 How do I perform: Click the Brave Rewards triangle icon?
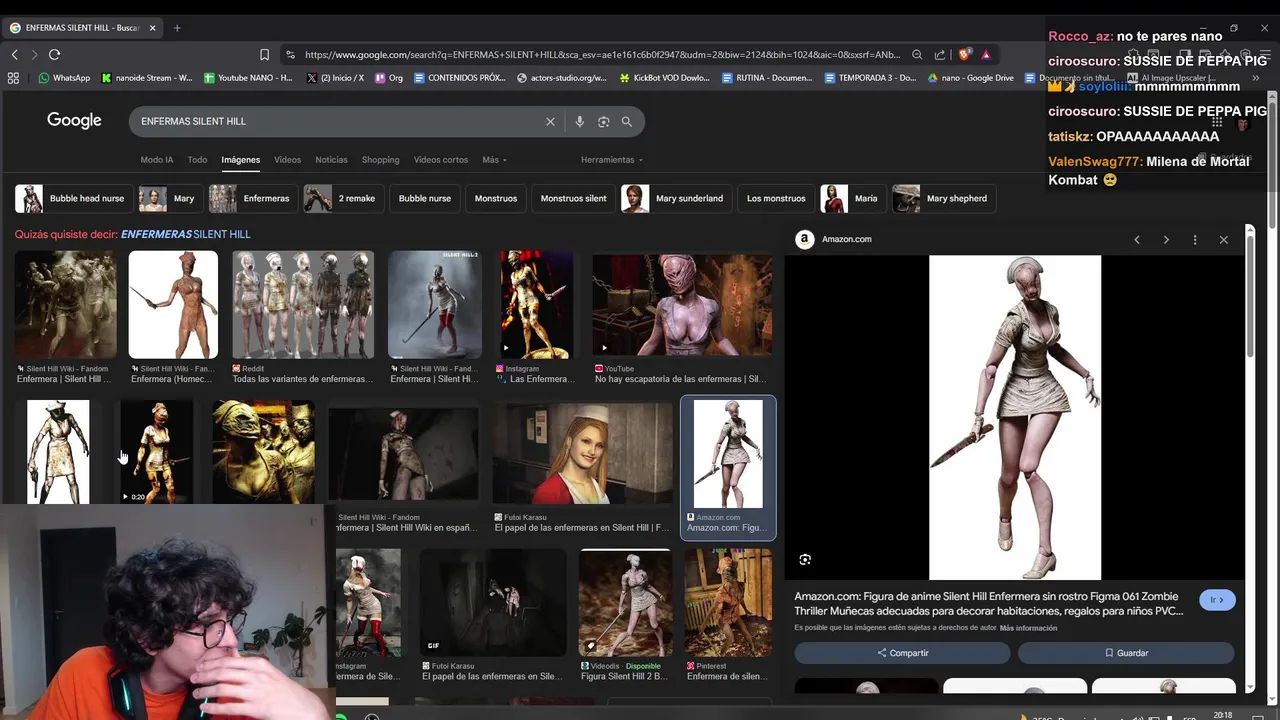pos(985,55)
